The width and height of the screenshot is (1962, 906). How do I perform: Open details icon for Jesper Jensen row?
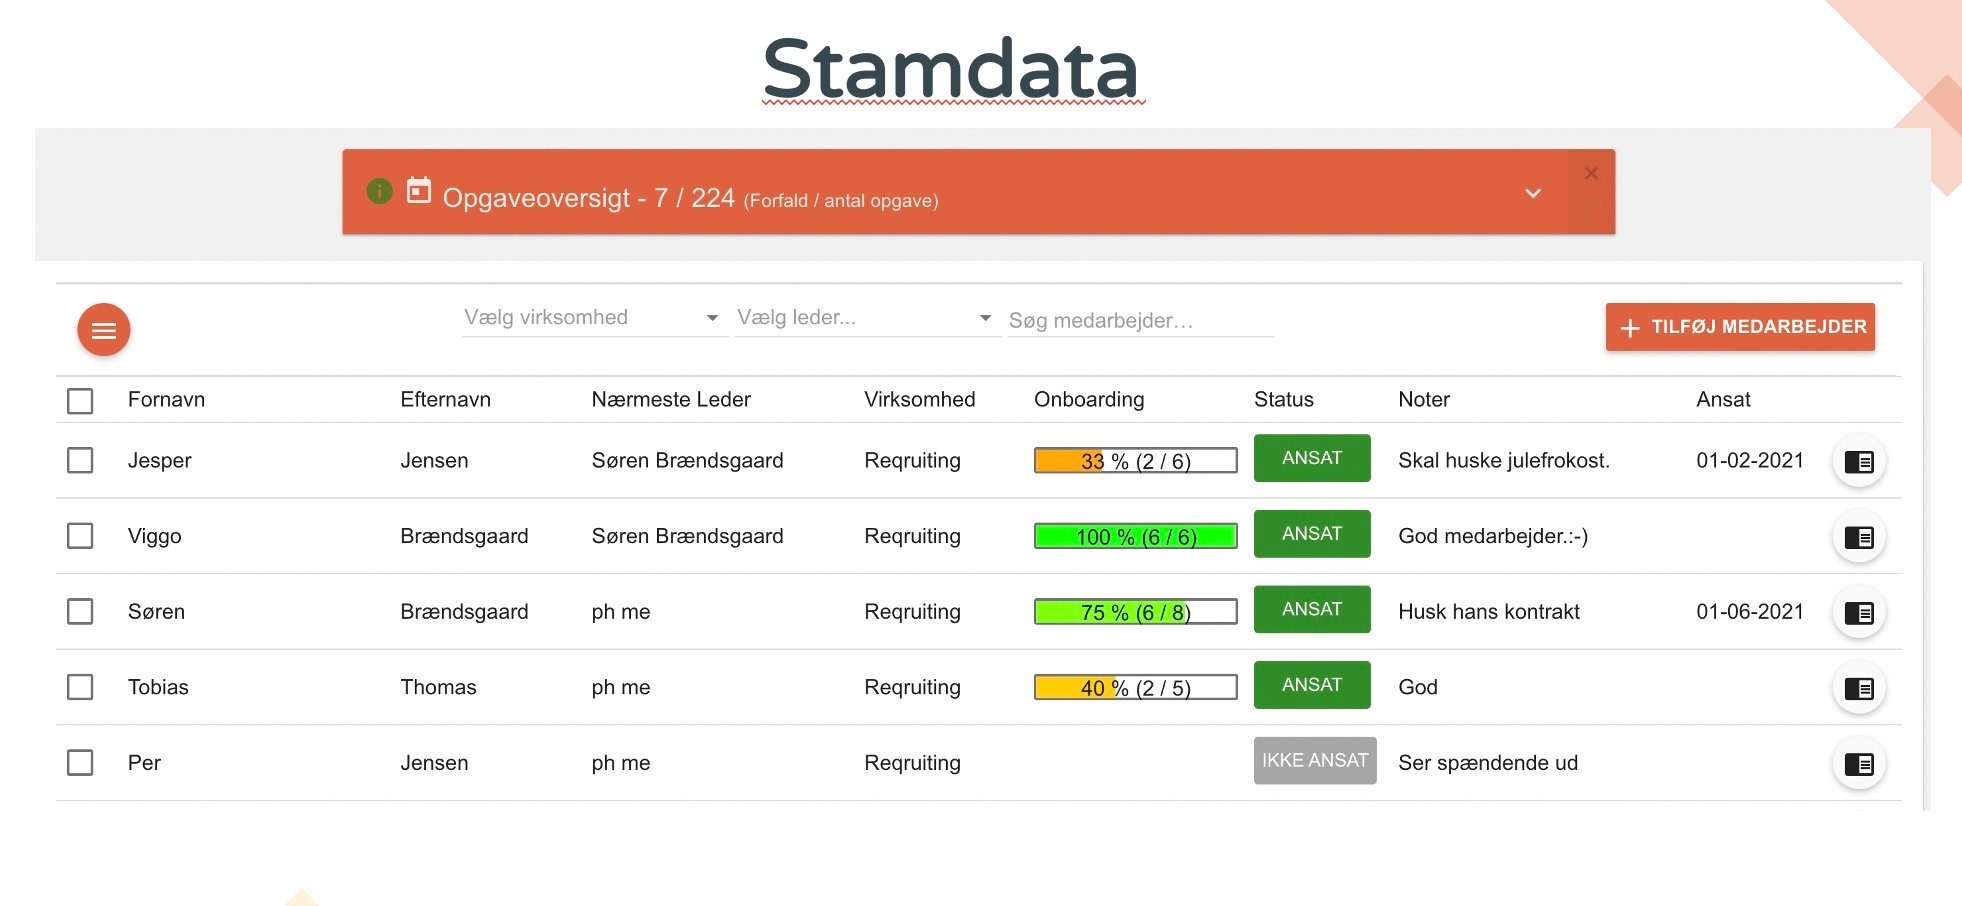click(1859, 461)
